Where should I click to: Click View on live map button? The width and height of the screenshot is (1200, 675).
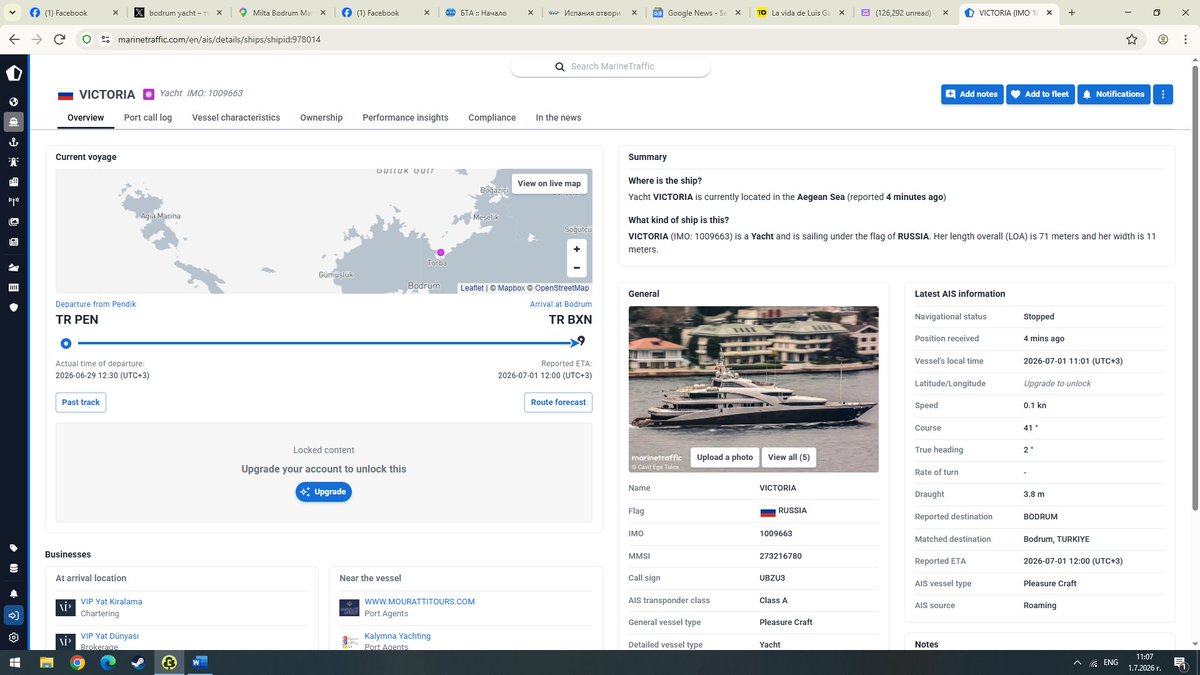pyautogui.click(x=549, y=183)
